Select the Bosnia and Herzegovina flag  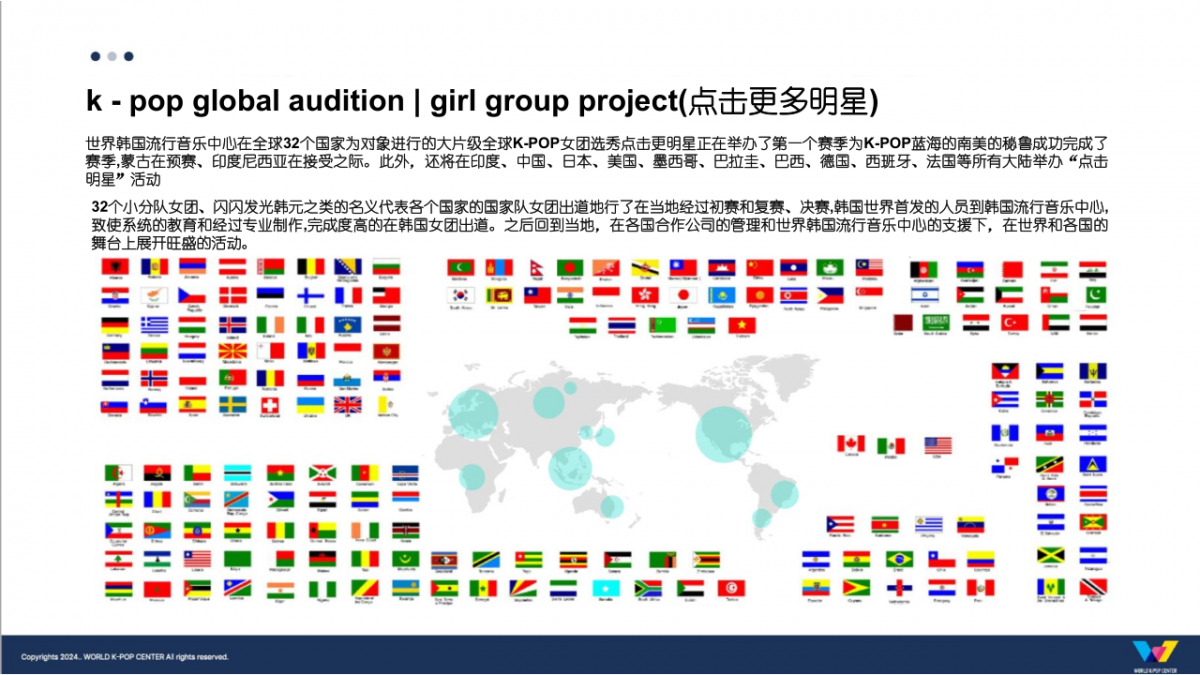tap(348, 266)
